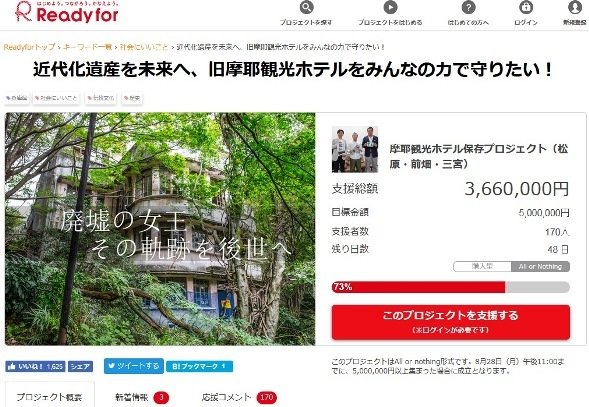Like the project via Facebook thumbs-up button

[x=35, y=366]
